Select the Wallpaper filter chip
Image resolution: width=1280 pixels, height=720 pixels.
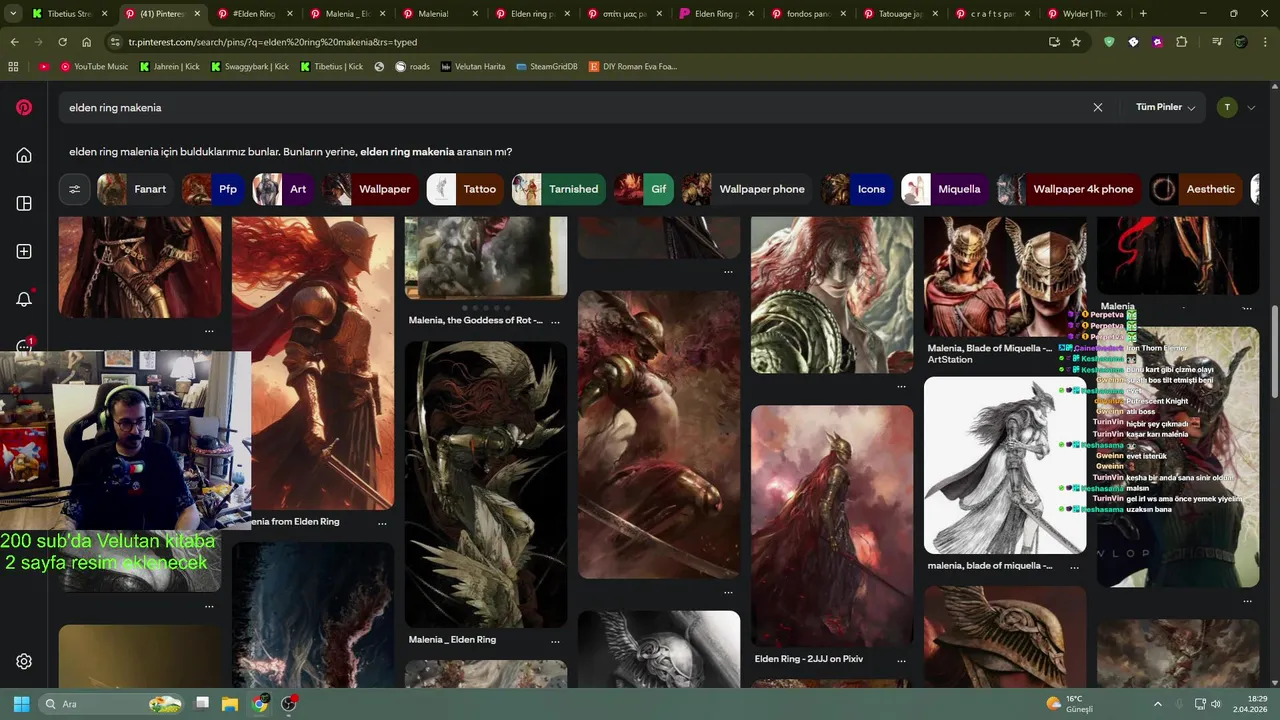click(x=370, y=189)
